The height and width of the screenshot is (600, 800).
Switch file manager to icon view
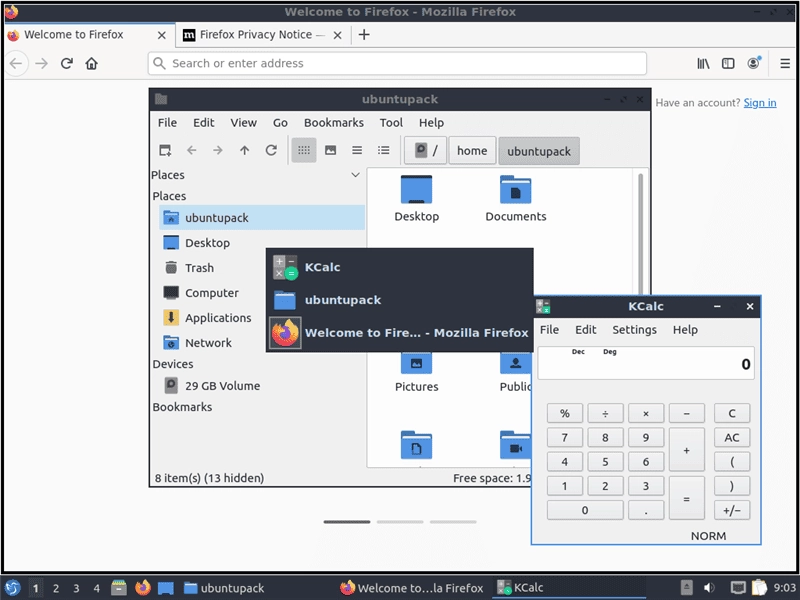click(304, 150)
